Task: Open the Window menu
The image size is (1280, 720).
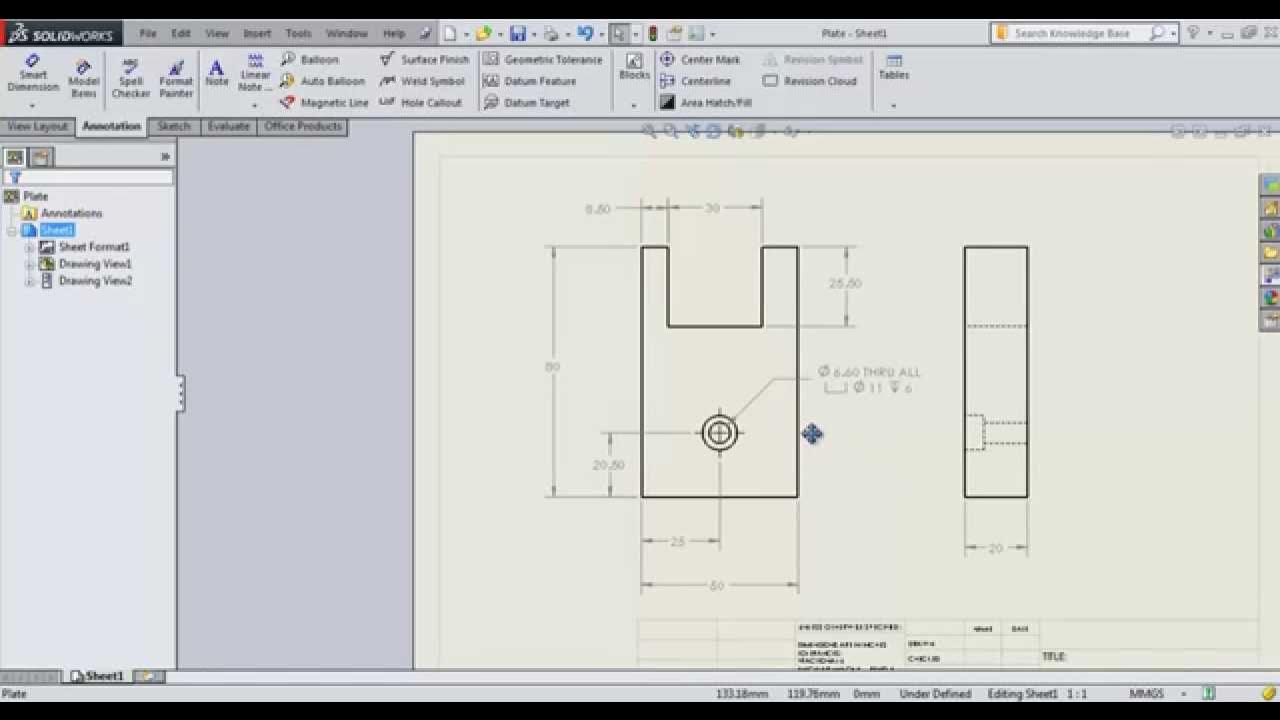Action: click(346, 33)
